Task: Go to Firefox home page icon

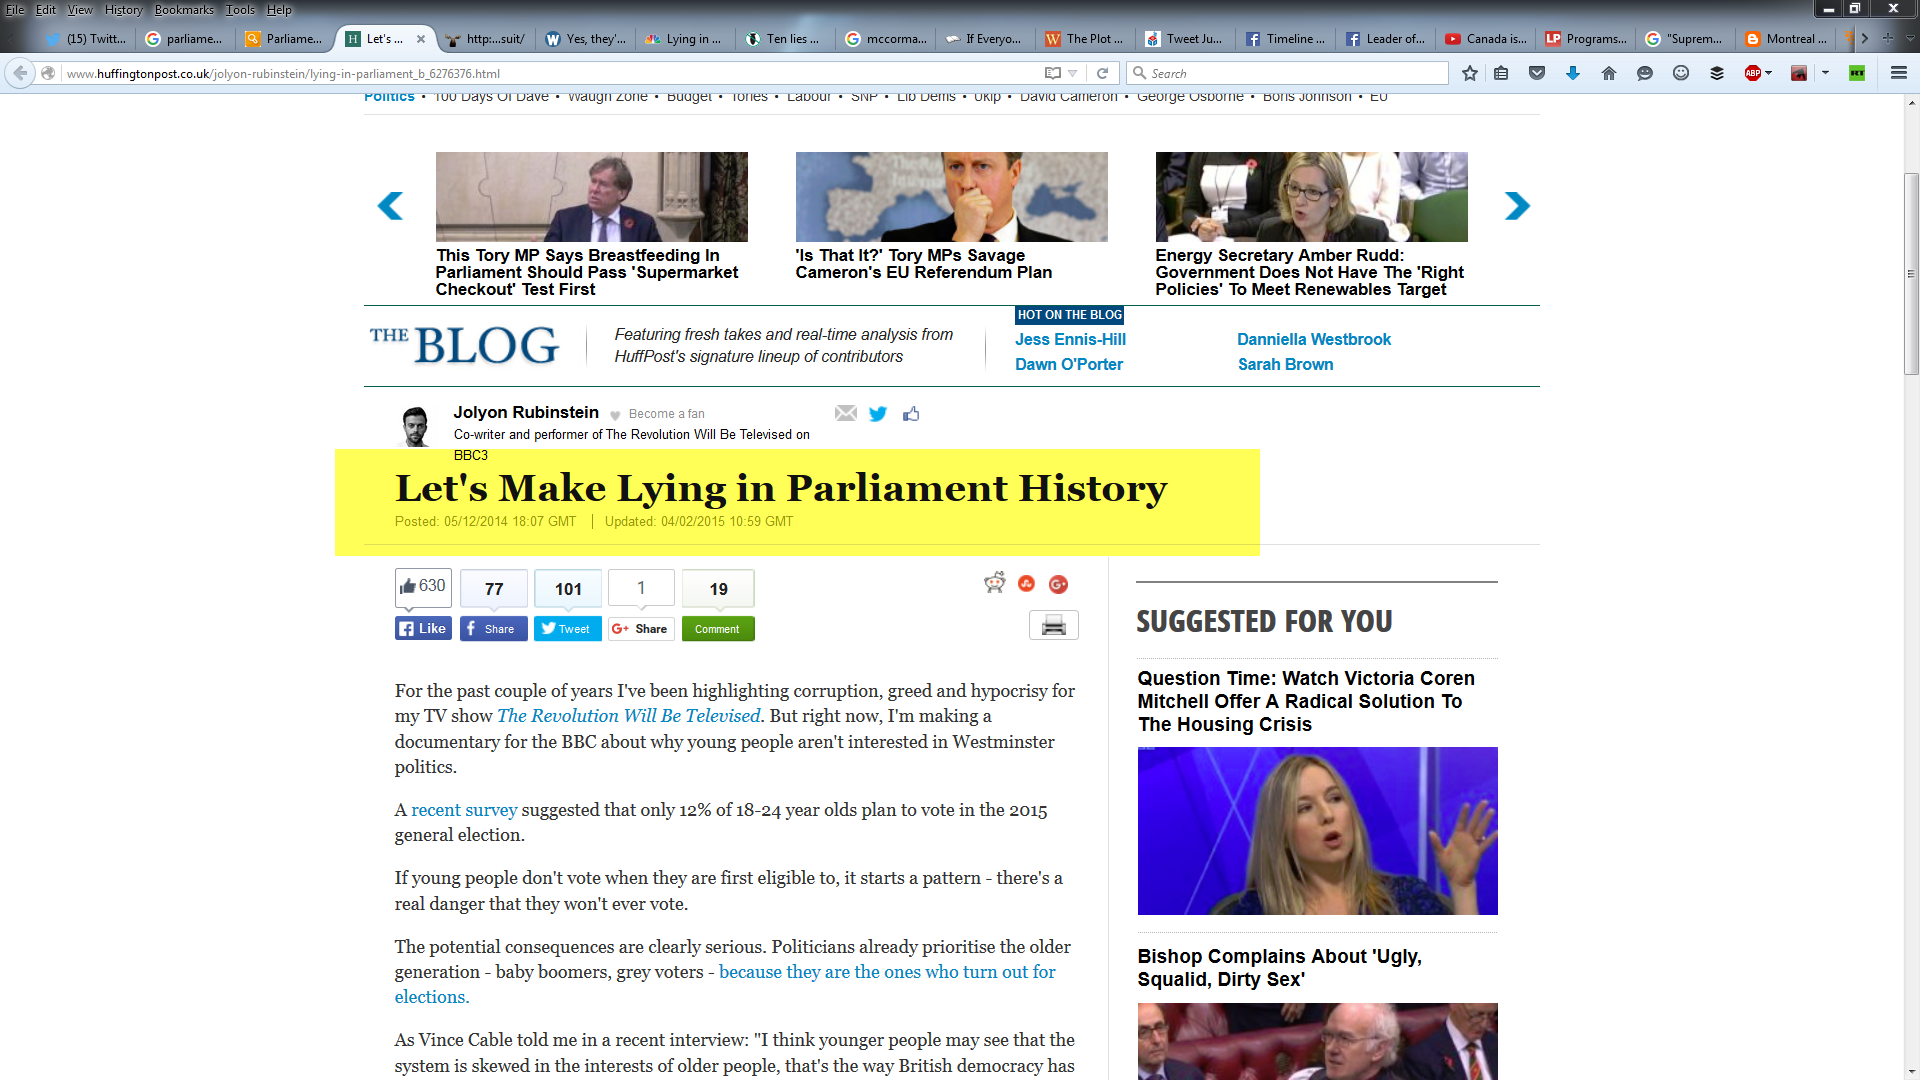Action: click(x=1609, y=73)
